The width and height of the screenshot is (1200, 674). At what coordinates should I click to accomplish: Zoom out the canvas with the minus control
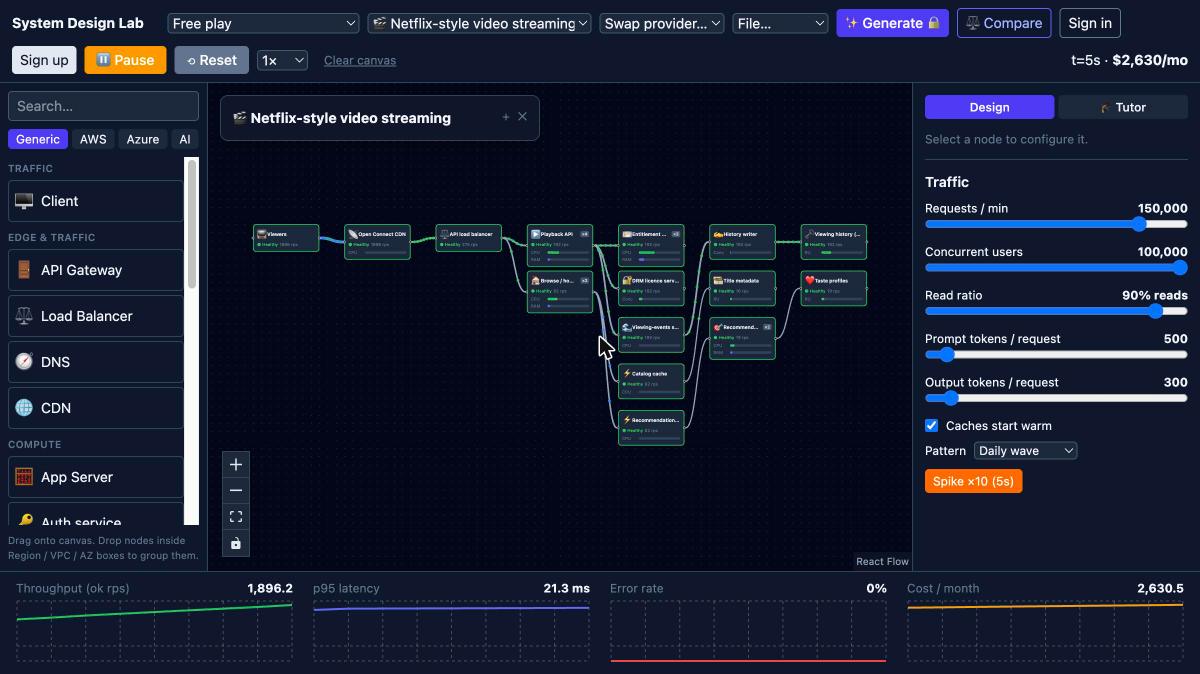[236, 490]
